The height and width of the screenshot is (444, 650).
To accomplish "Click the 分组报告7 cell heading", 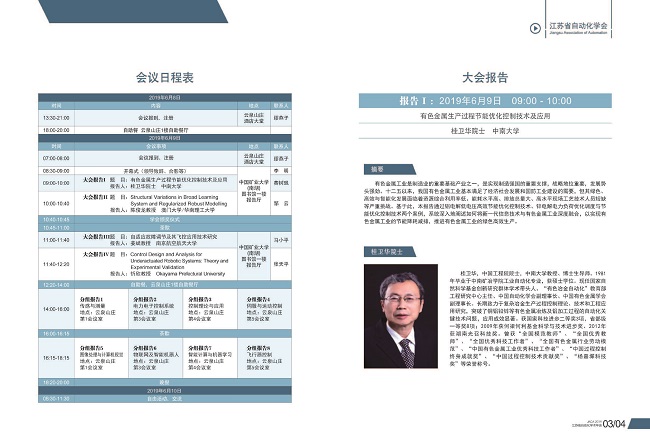I will 200,348.
